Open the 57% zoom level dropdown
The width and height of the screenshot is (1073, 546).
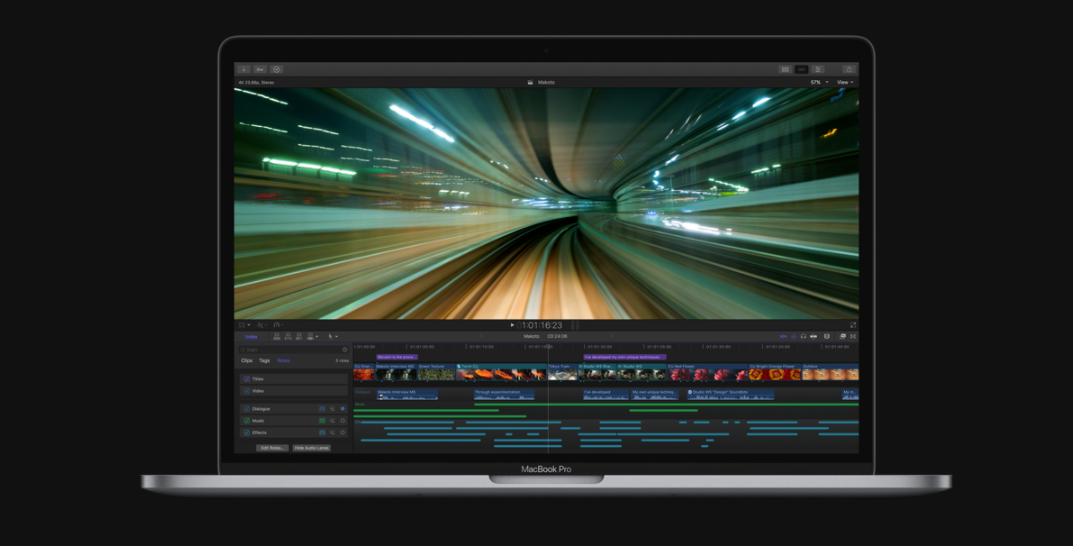point(818,82)
